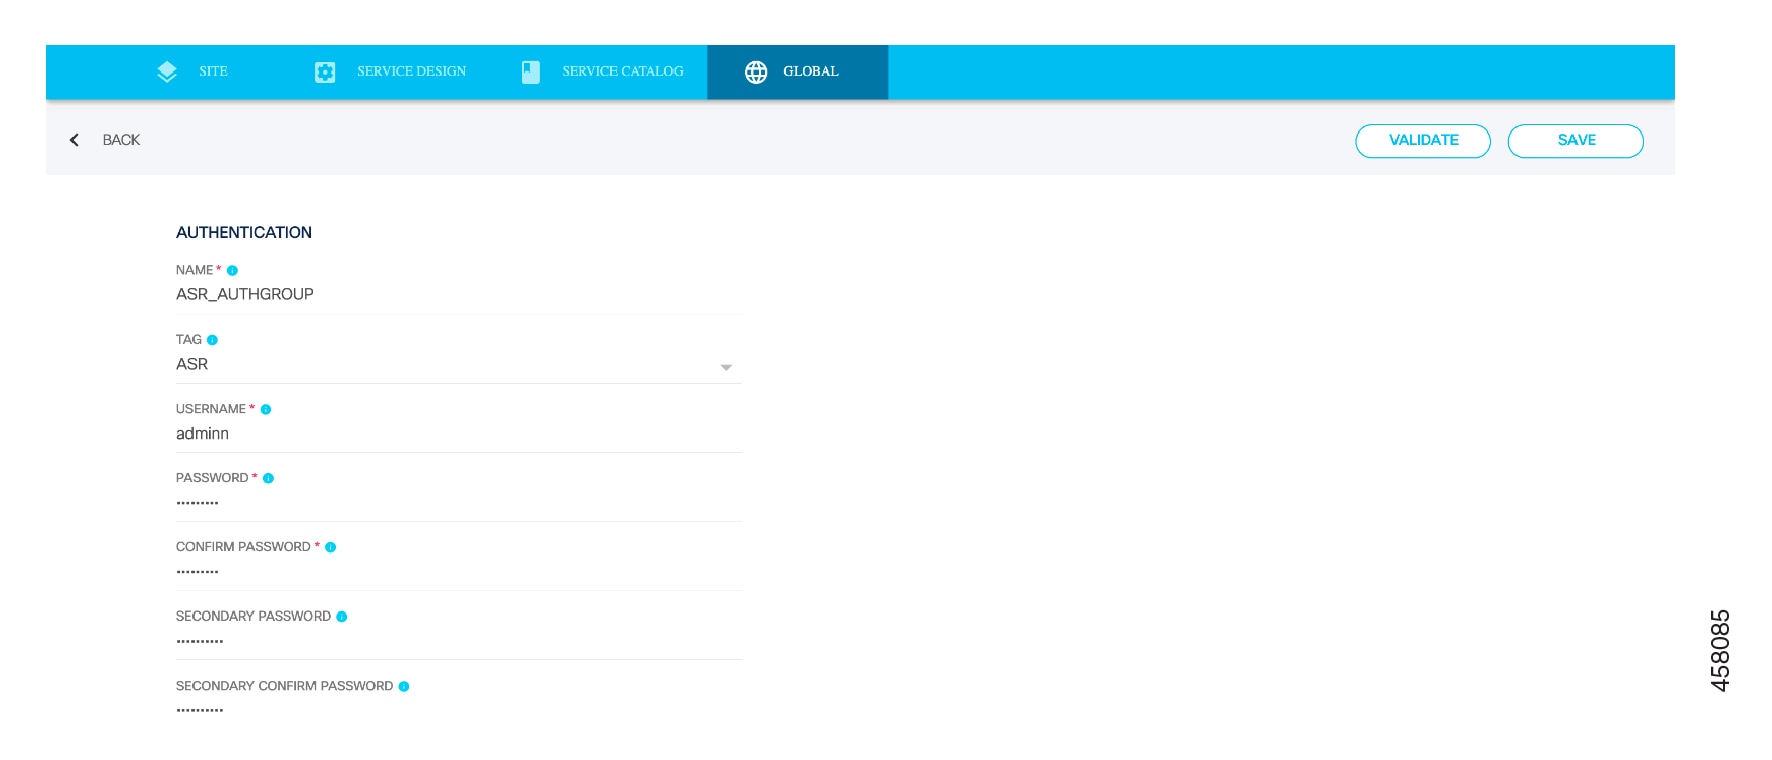Edit the Name field ASR_AUTHGROUP

pyautogui.click(x=459, y=295)
